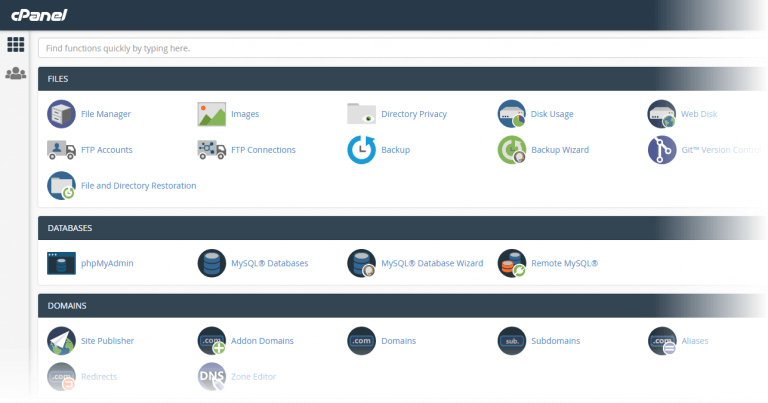Open User Manager people icon in sidebar
Viewport: 768px width, 403px height.
coord(16,73)
